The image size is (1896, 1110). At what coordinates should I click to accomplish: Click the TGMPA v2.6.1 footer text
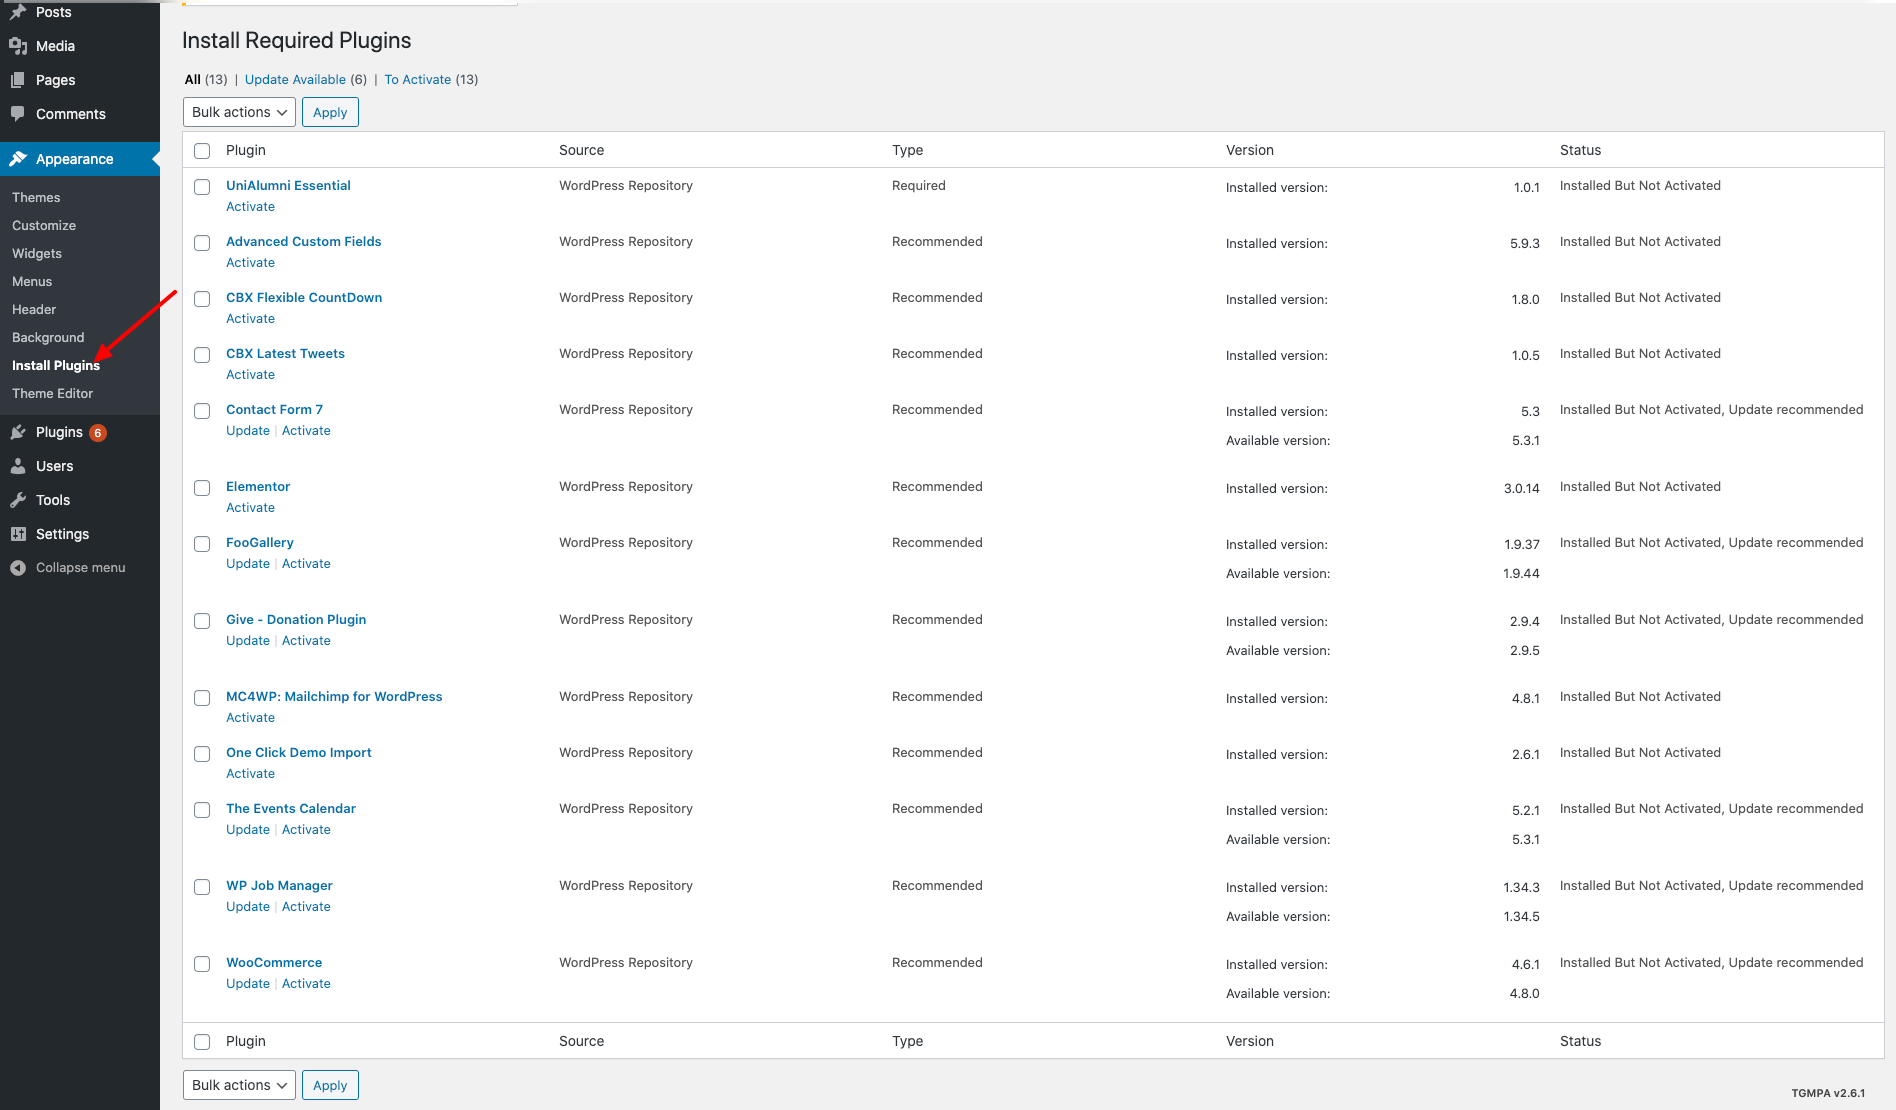1828,1093
